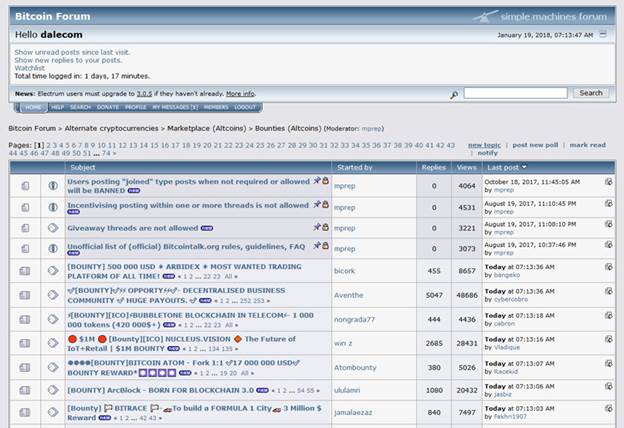Open last post icon for BITRACE row
Image resolution: width=624 pixels, height=428 pixels.
pos(608,408)
